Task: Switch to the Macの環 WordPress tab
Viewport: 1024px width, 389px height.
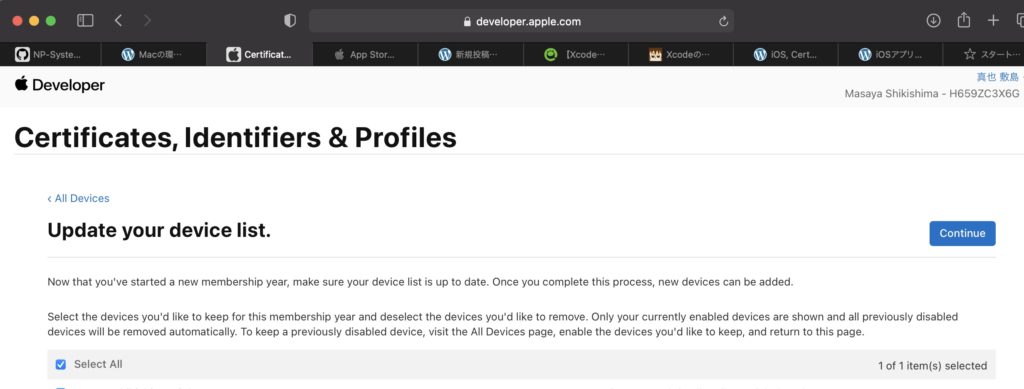Action: pyautogui.click(x=153, y=55)
